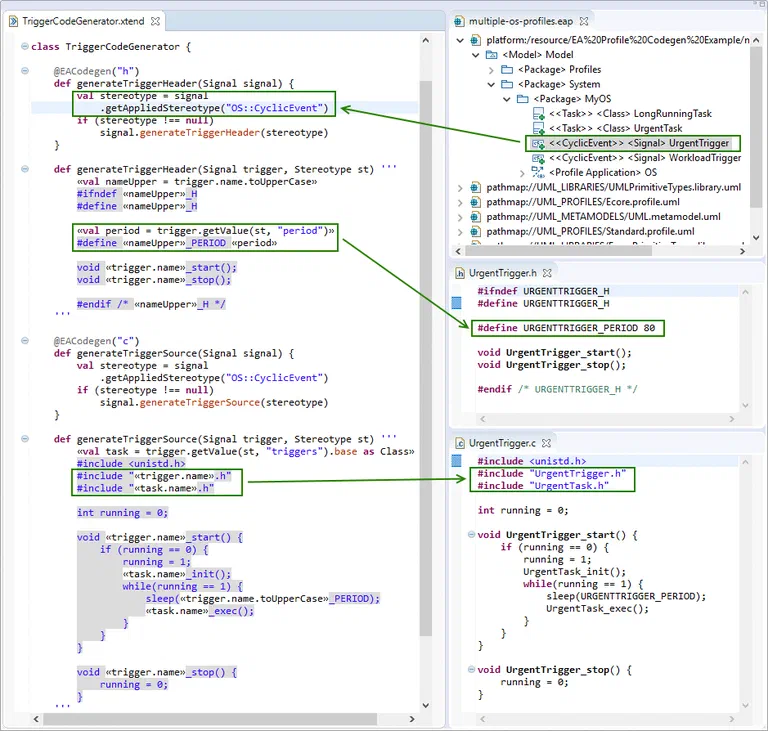Click model tree vertical scrollbar down arrow
Screen dimensions: 768x731
point(756,238)
